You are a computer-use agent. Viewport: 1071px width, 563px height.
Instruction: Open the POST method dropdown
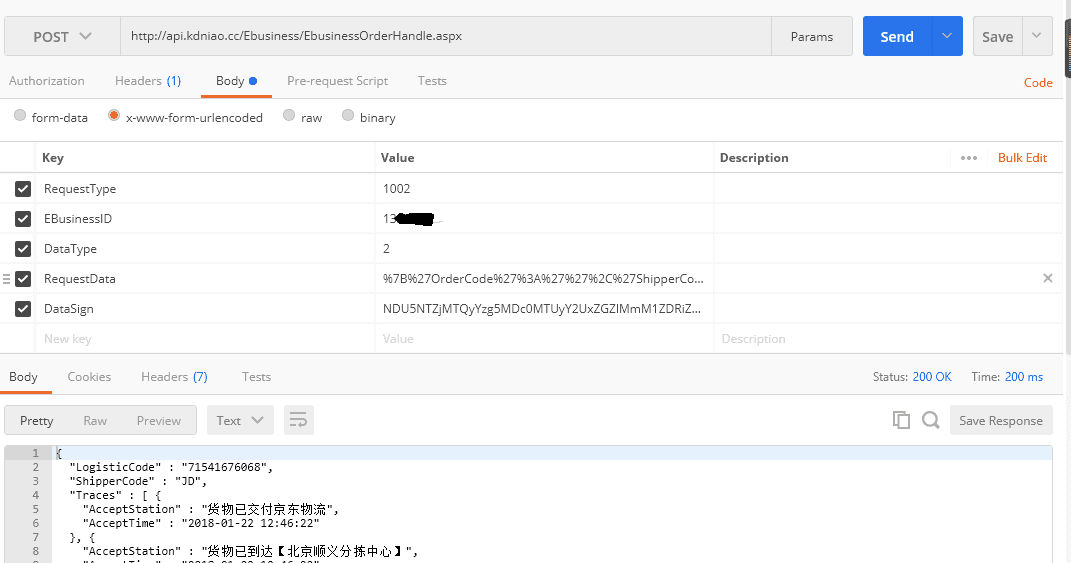click(x=62, y=36)
